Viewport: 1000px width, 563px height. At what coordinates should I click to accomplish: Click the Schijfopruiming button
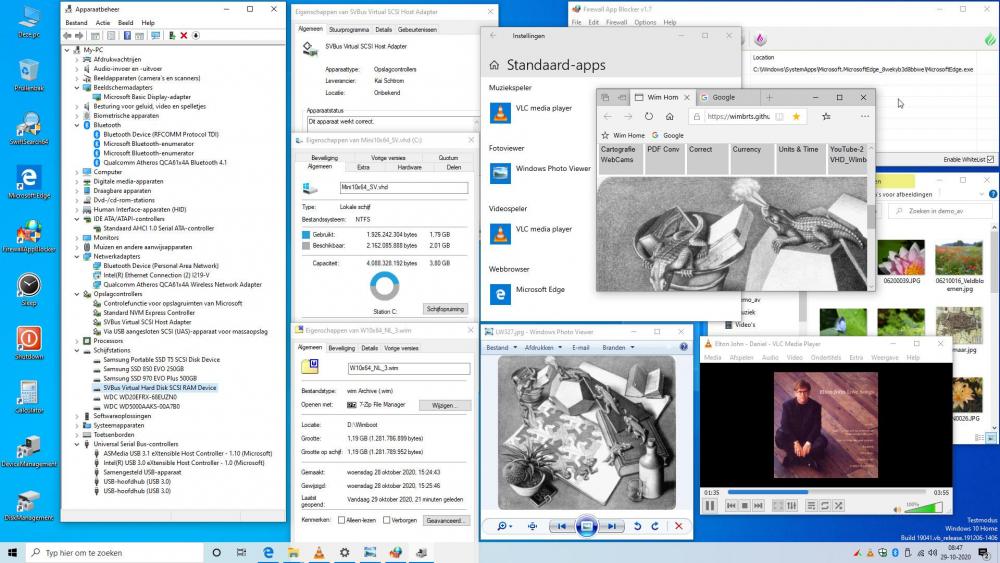click(x=446, y=309)
